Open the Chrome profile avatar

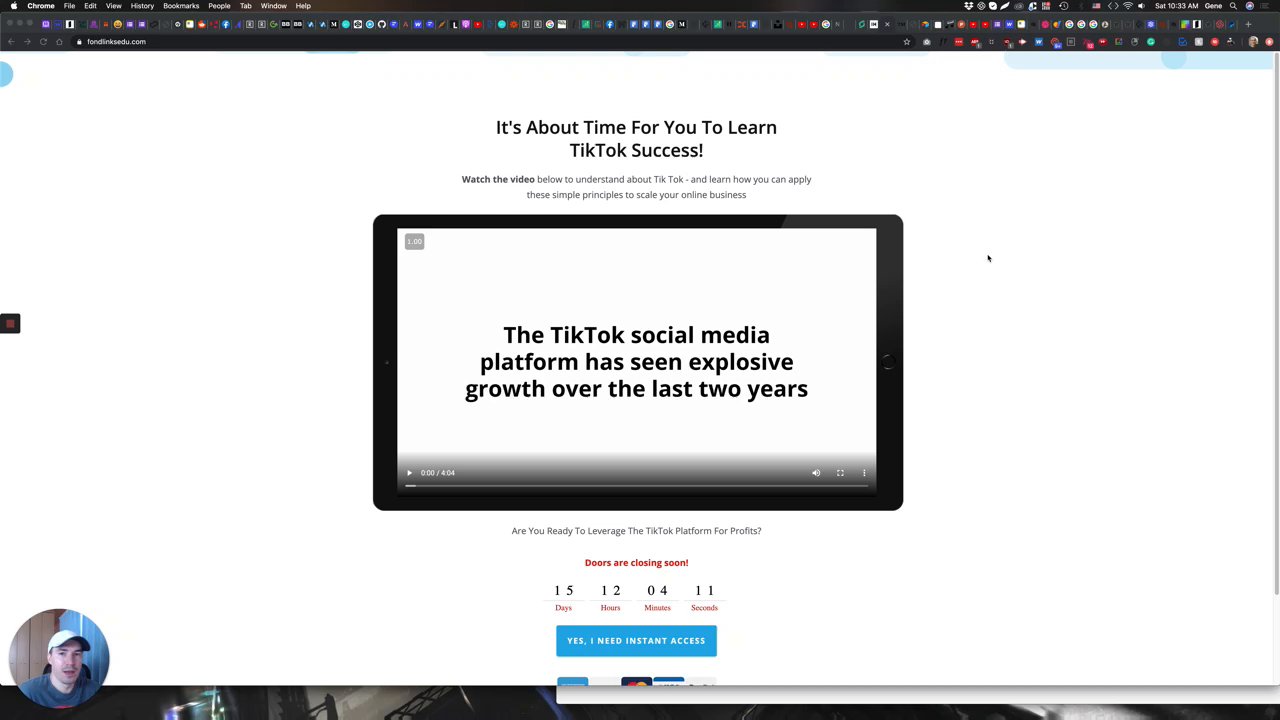pyautogui.click(x=1253, y=42)
